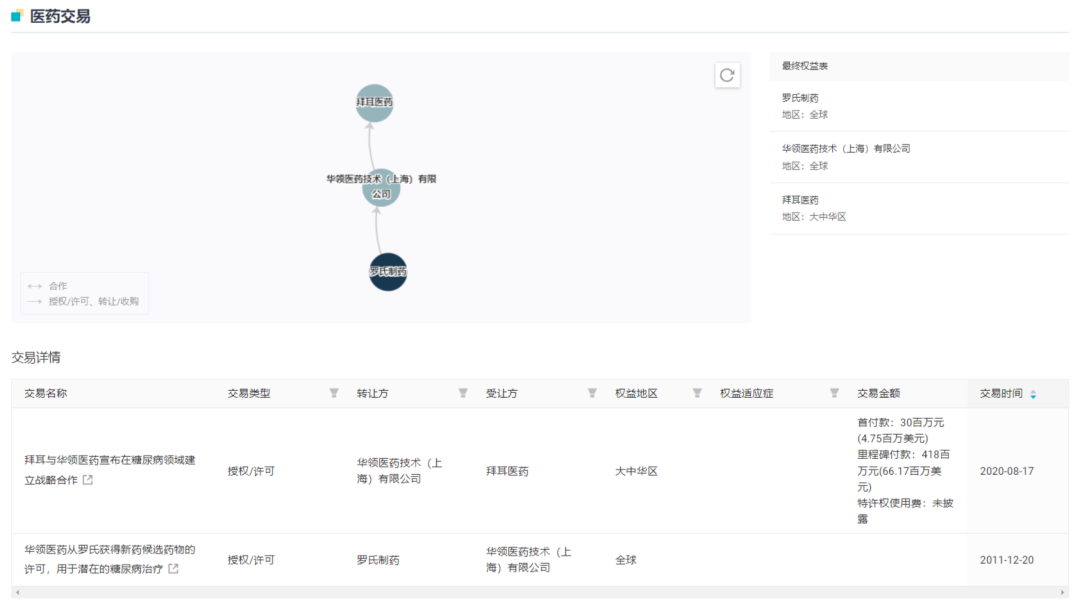Screen dimensions: 1080x600
Task: Reset the deal relationship graph view
Action: click(727, 75)
